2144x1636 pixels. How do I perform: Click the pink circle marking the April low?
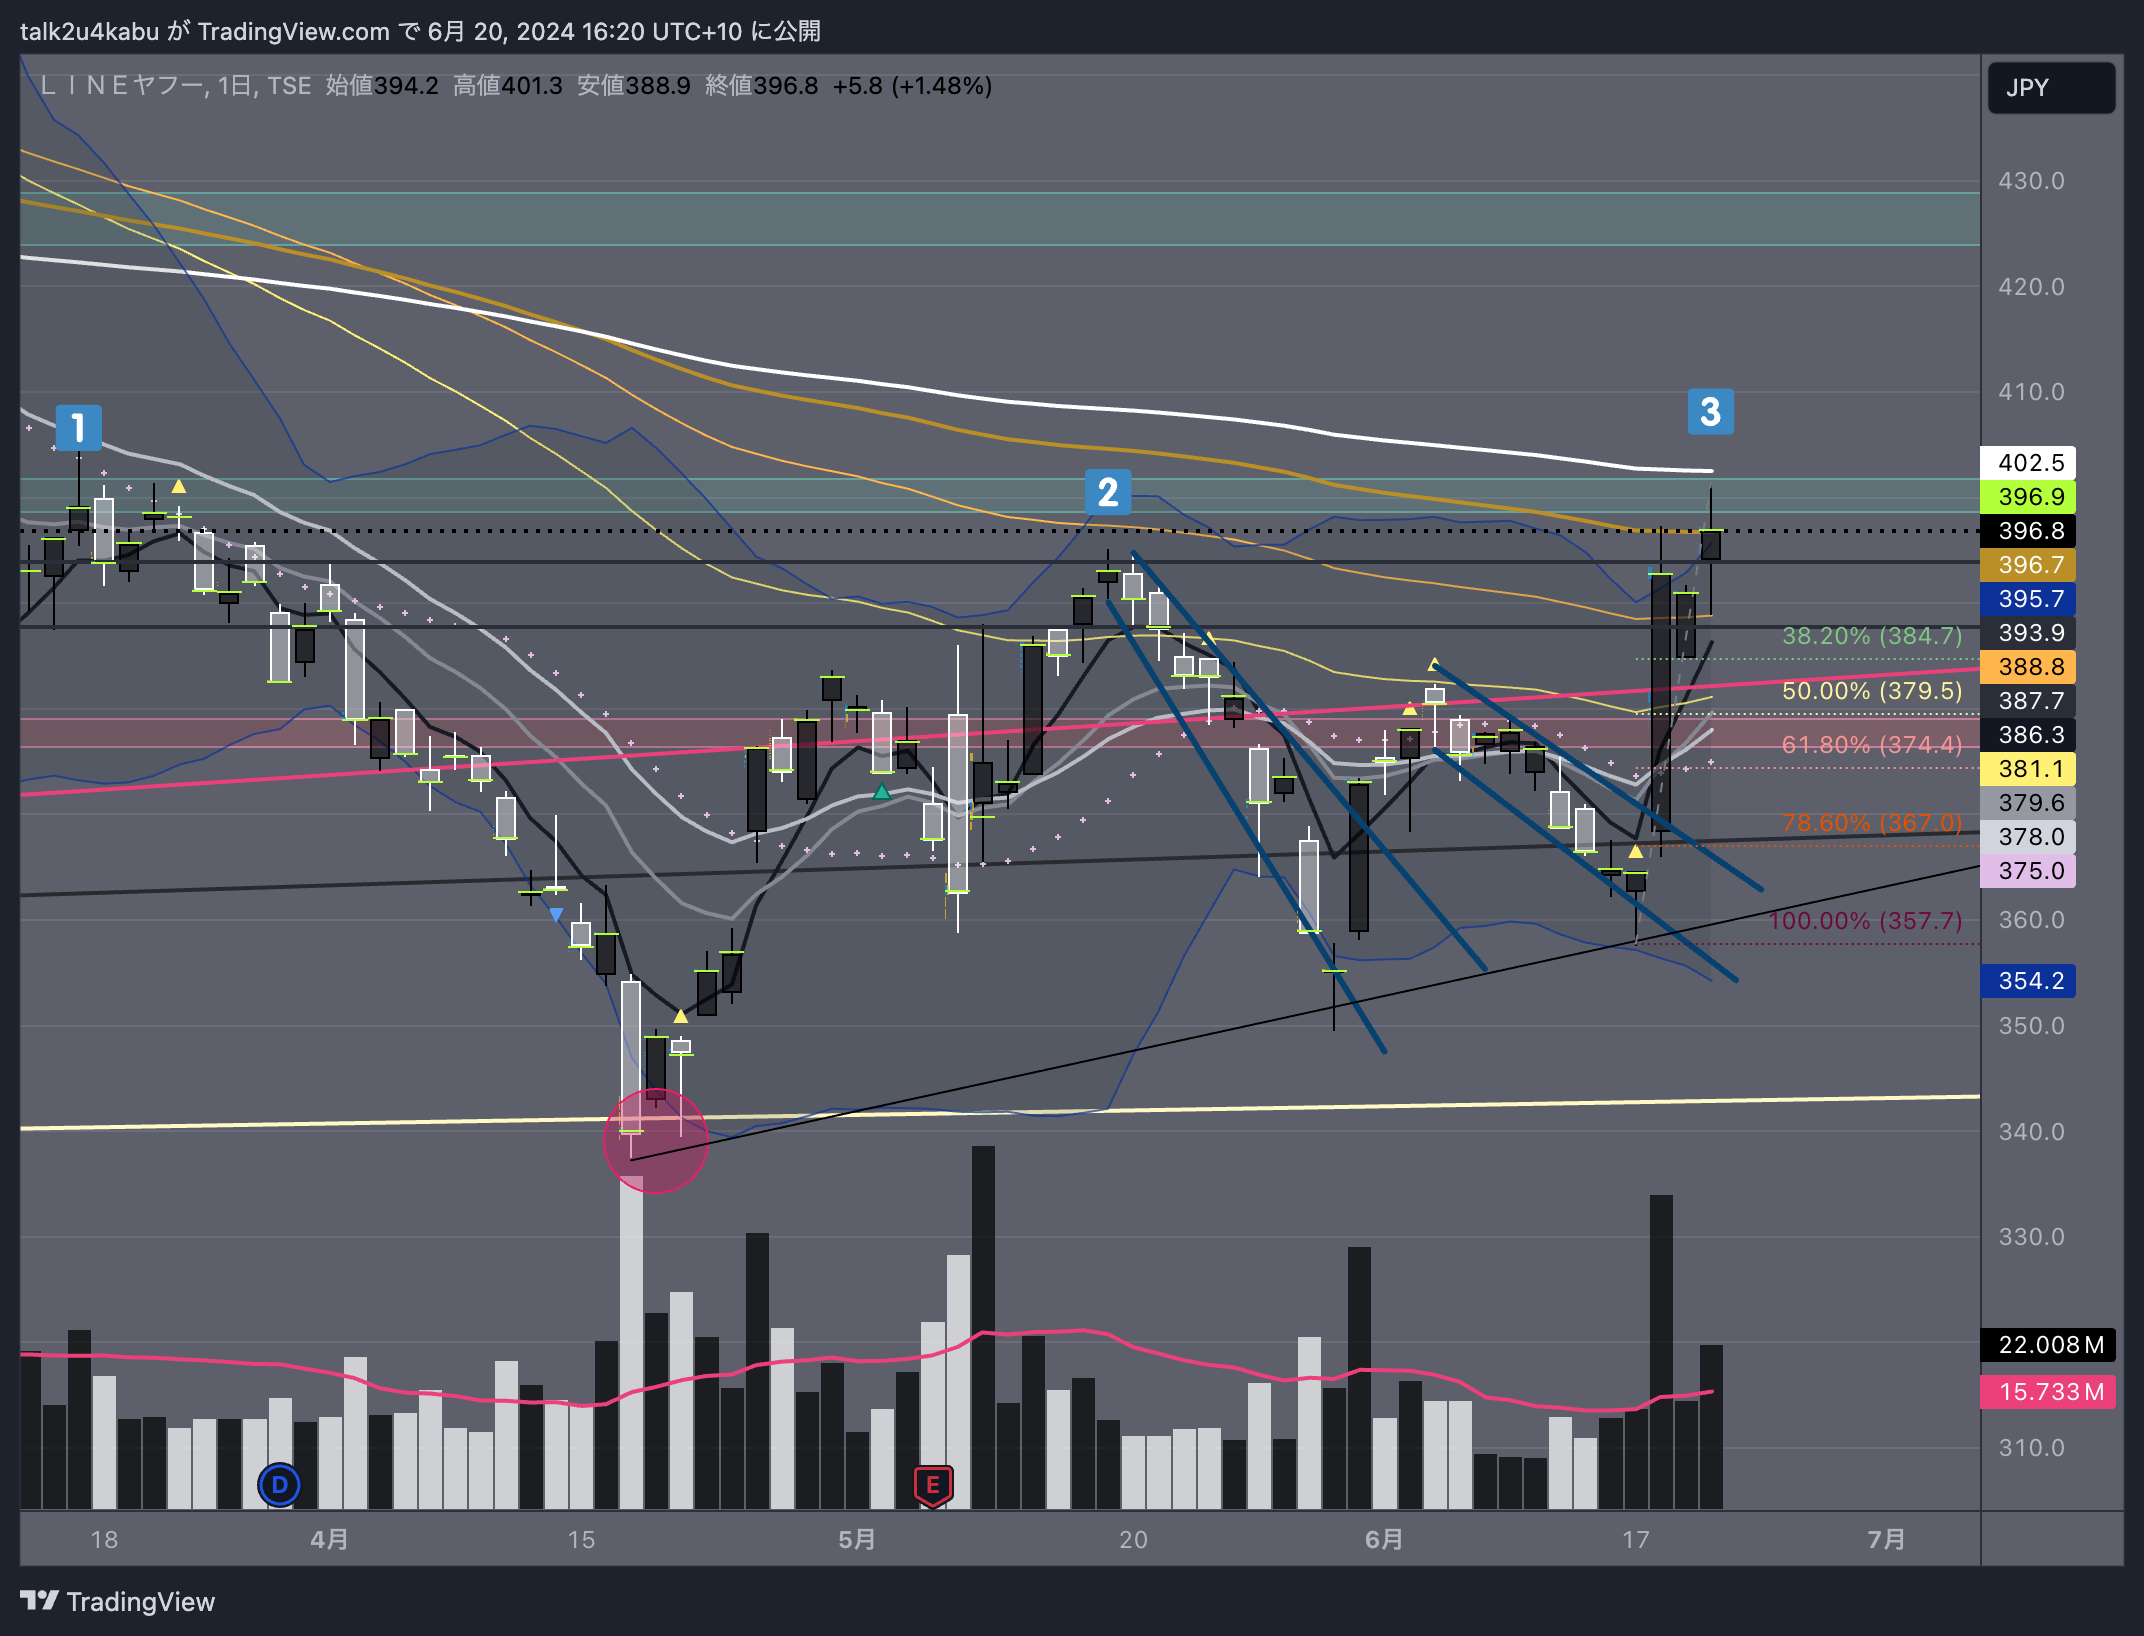(x=656, y=1140)
